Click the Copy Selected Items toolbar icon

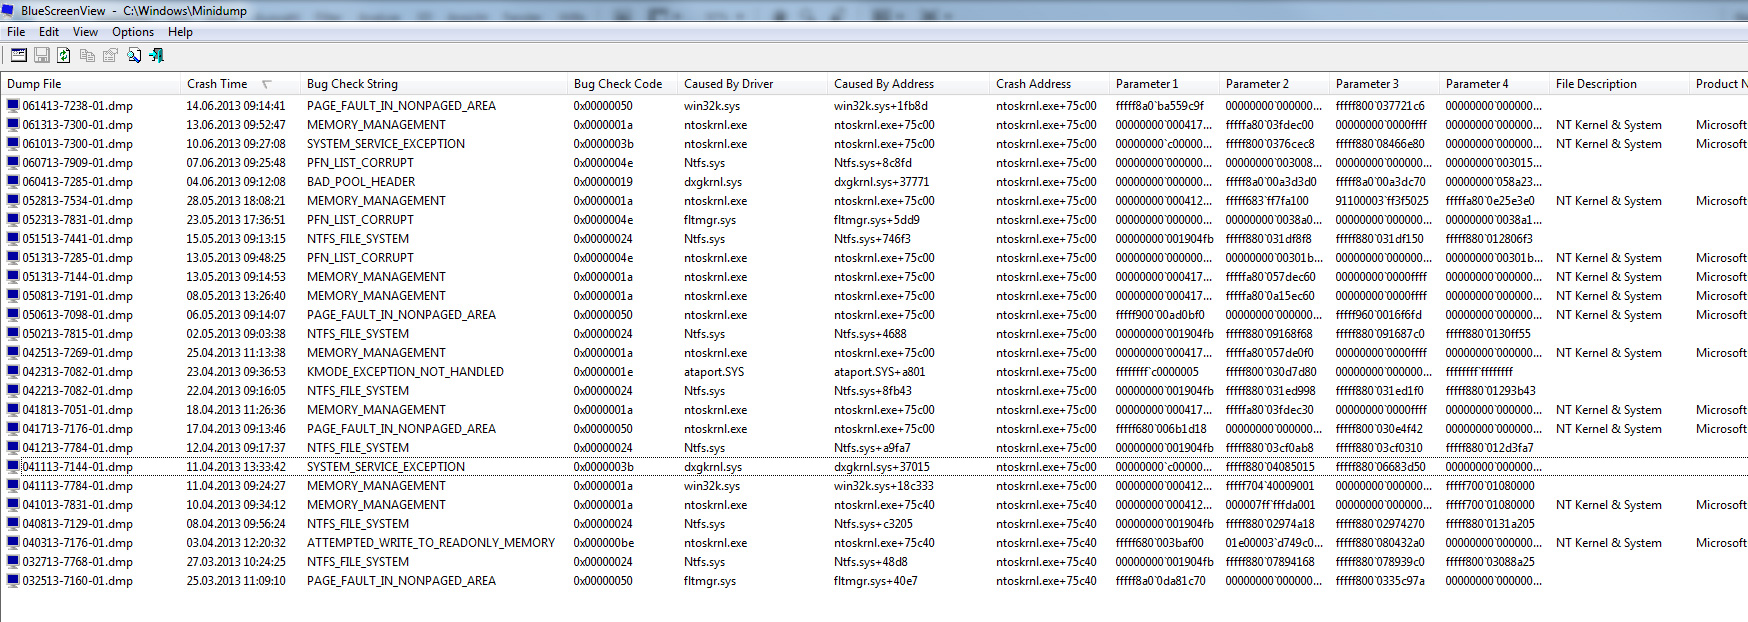(87, 56)
